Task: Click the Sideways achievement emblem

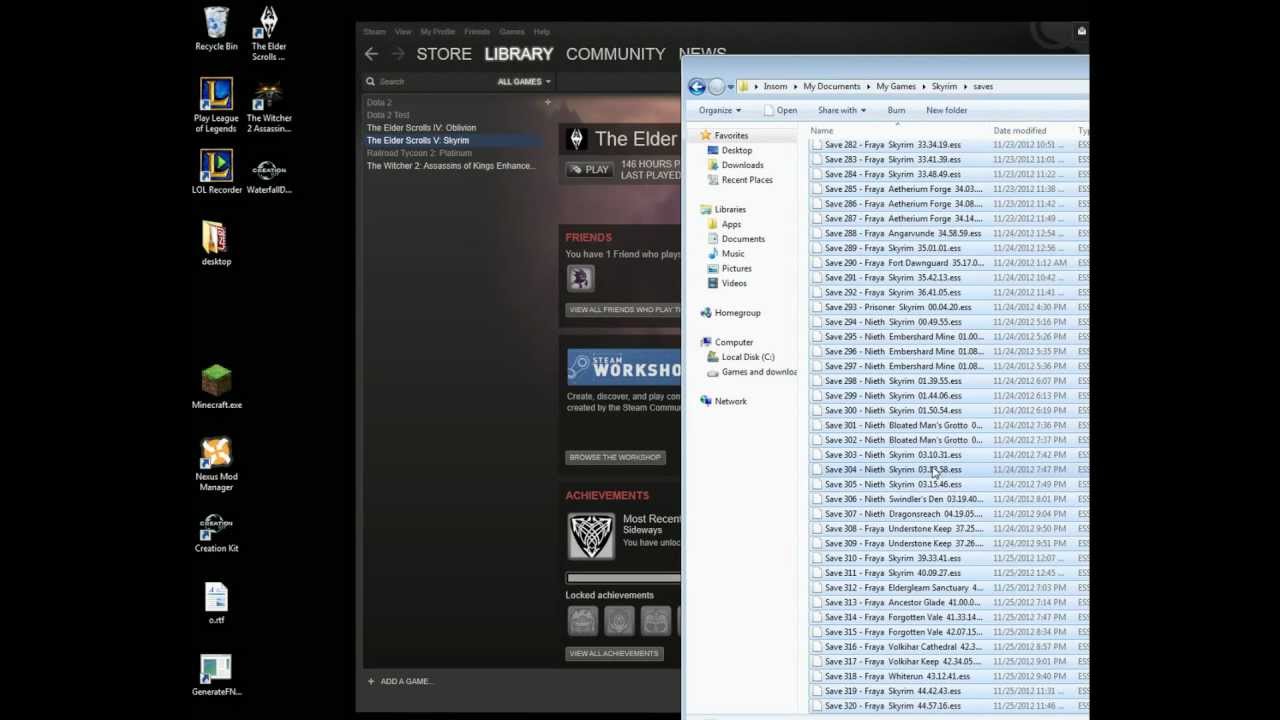Action: tap(591, 535)
